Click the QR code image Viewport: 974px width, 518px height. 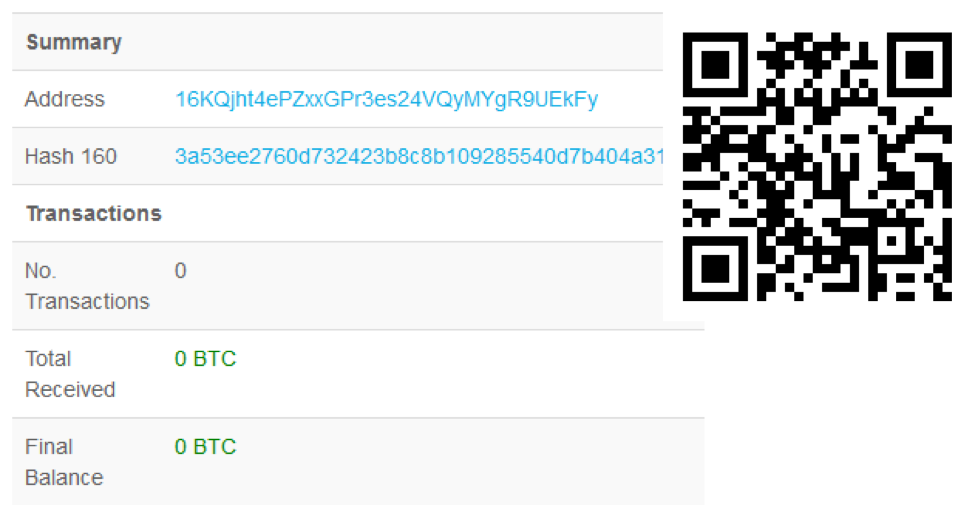[x=817, y=166]
